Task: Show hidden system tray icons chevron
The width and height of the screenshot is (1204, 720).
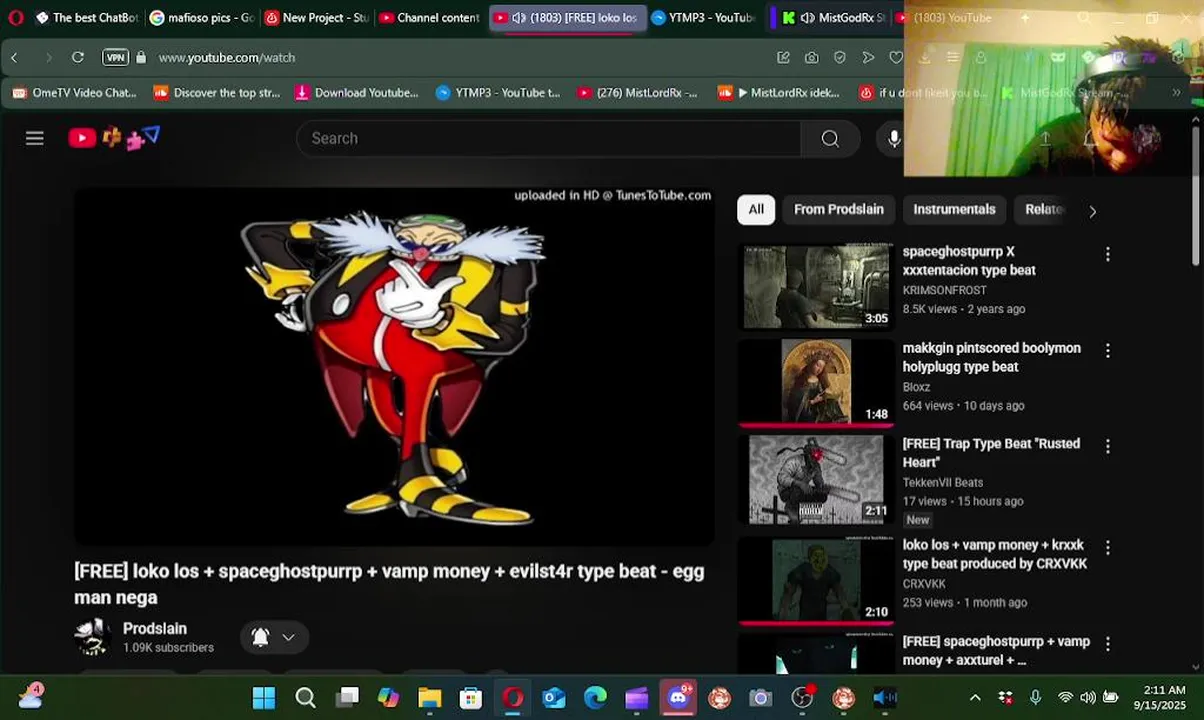Action: (975, 698)
